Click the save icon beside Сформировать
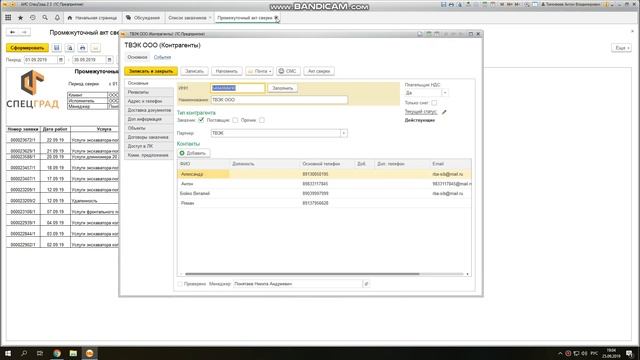 pyautogui.click(x=57, y=48)
